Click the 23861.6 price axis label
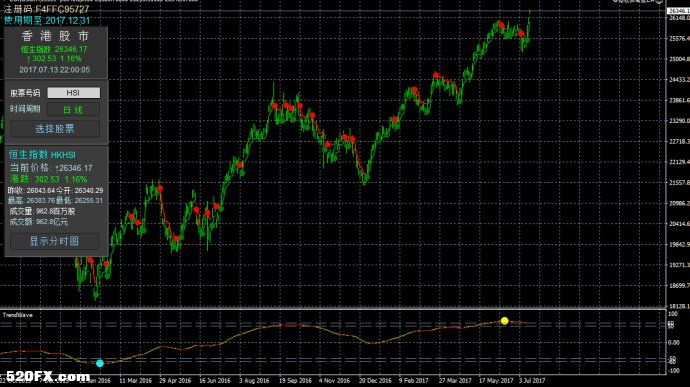The height and width of the screenshot is (387, 690). pos(679,100)
